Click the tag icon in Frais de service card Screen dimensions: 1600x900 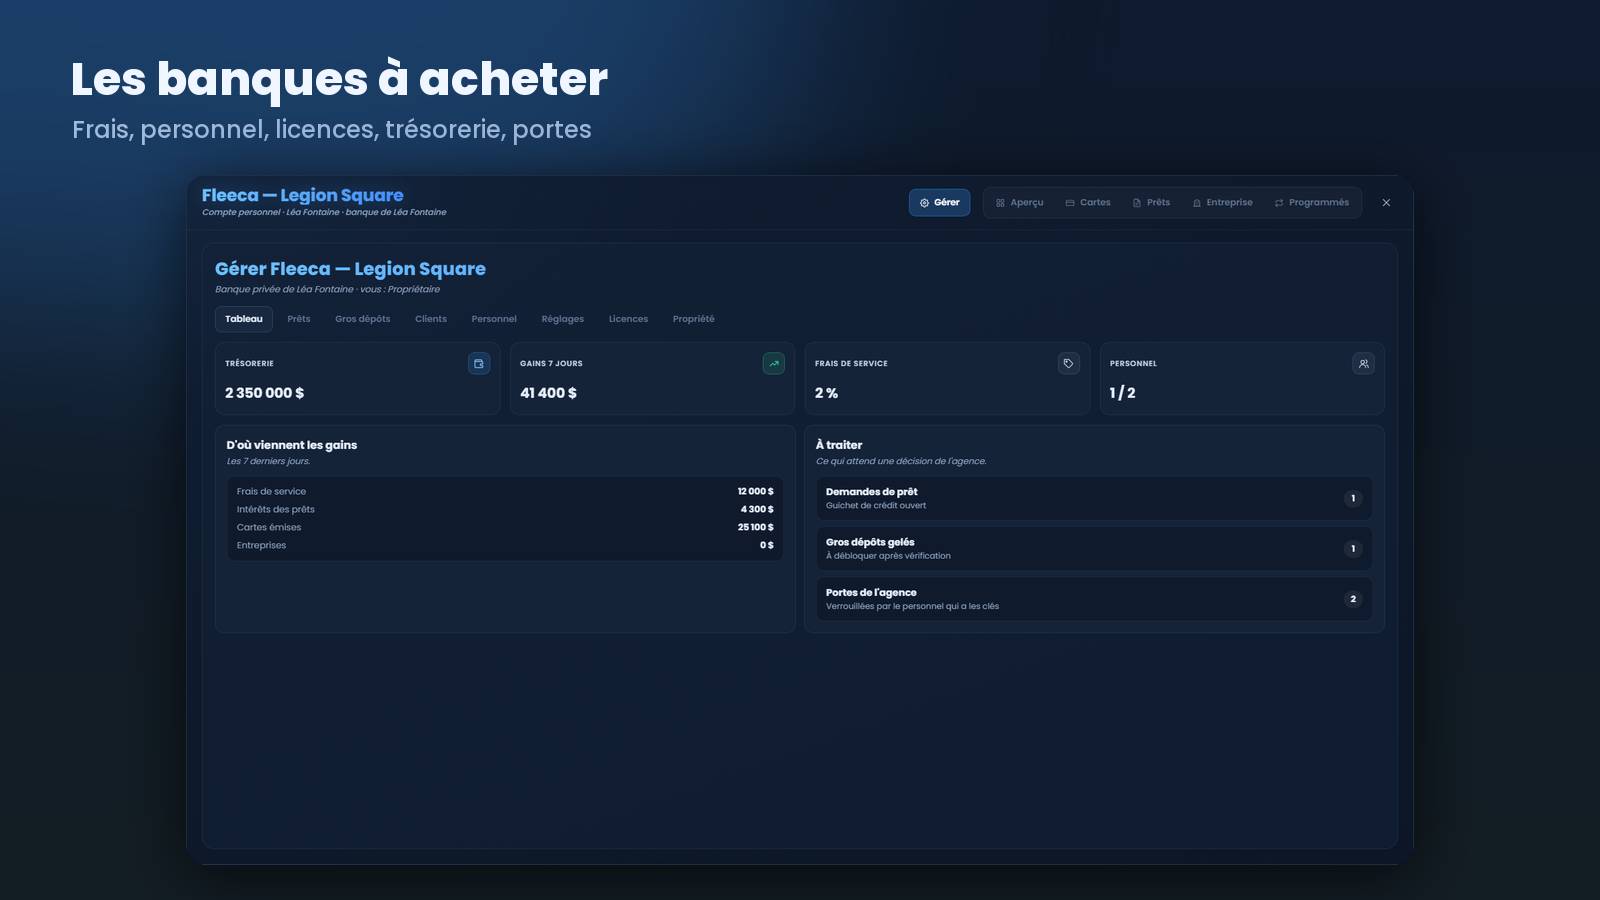(x=1069, y=364)
